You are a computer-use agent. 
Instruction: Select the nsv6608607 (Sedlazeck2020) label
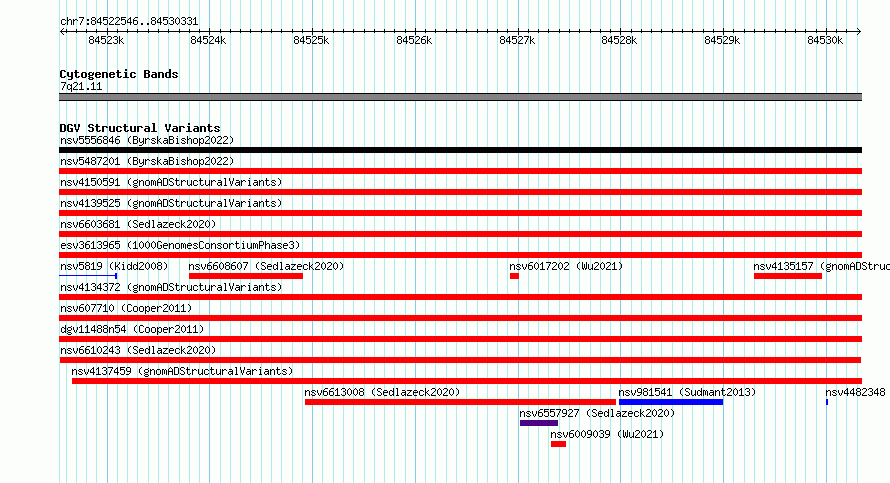[266, 266]
